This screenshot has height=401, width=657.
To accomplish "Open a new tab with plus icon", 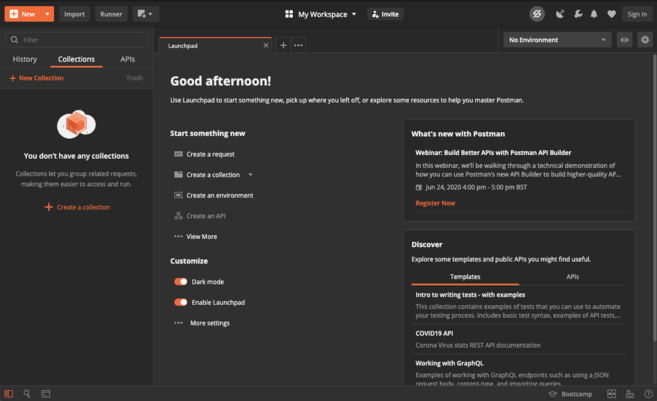I will point(283,45).
